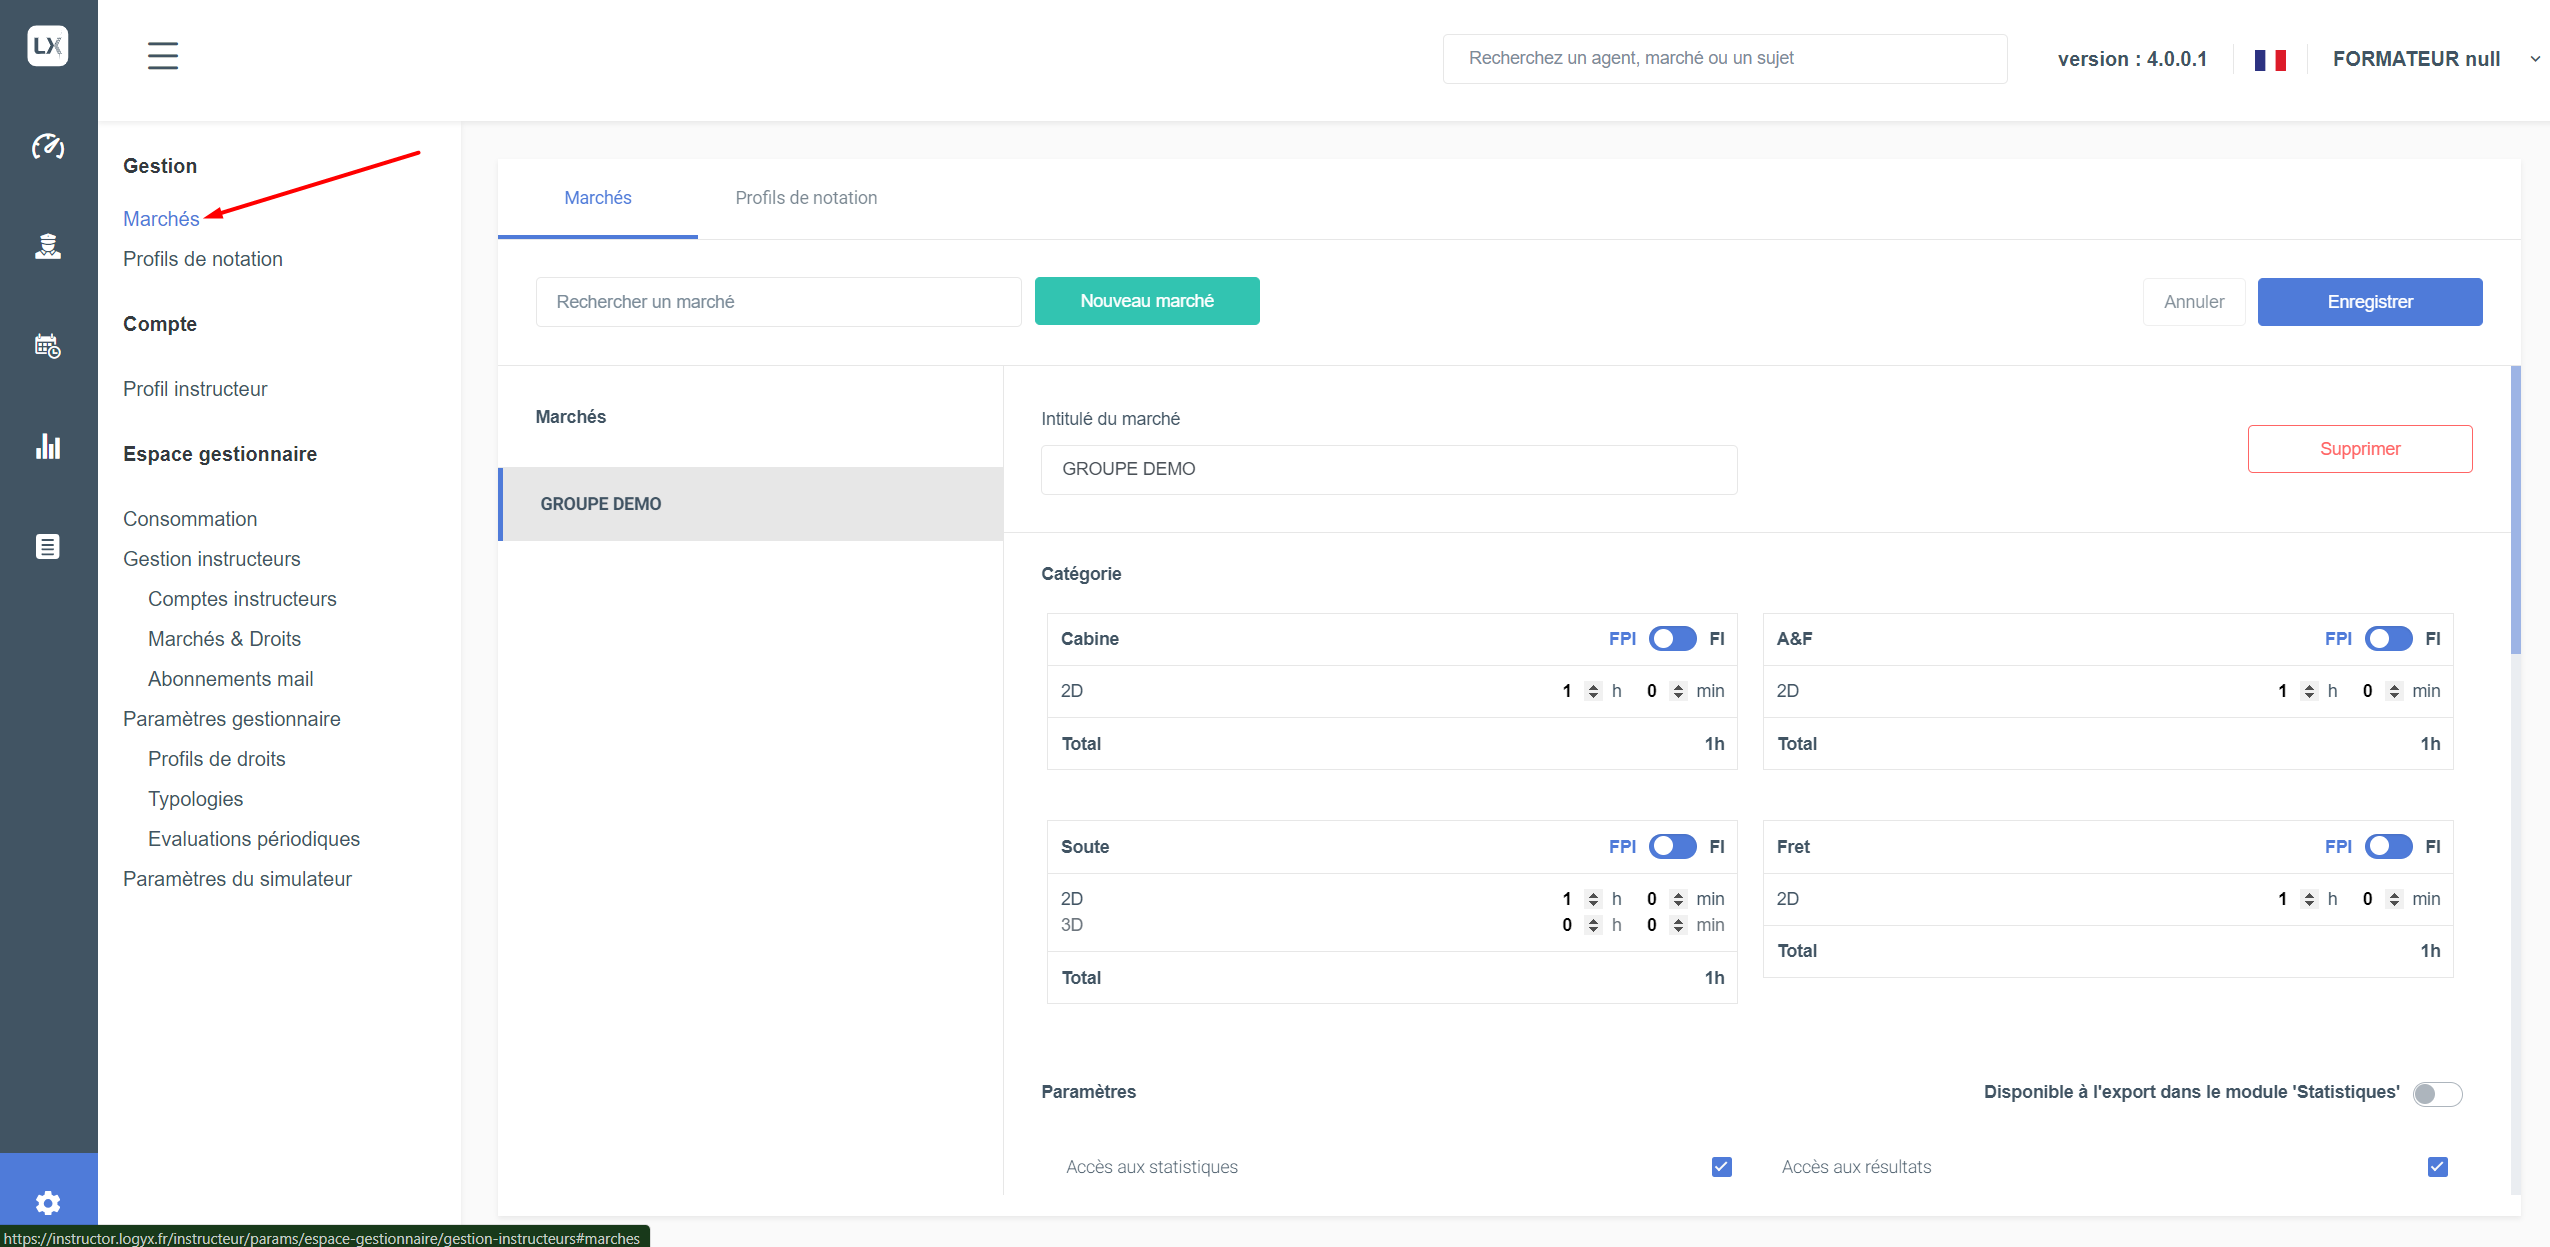2550x1247 pixels.
Task: Open the dashboard speedometer icon
Action: [x=48, y=147]
